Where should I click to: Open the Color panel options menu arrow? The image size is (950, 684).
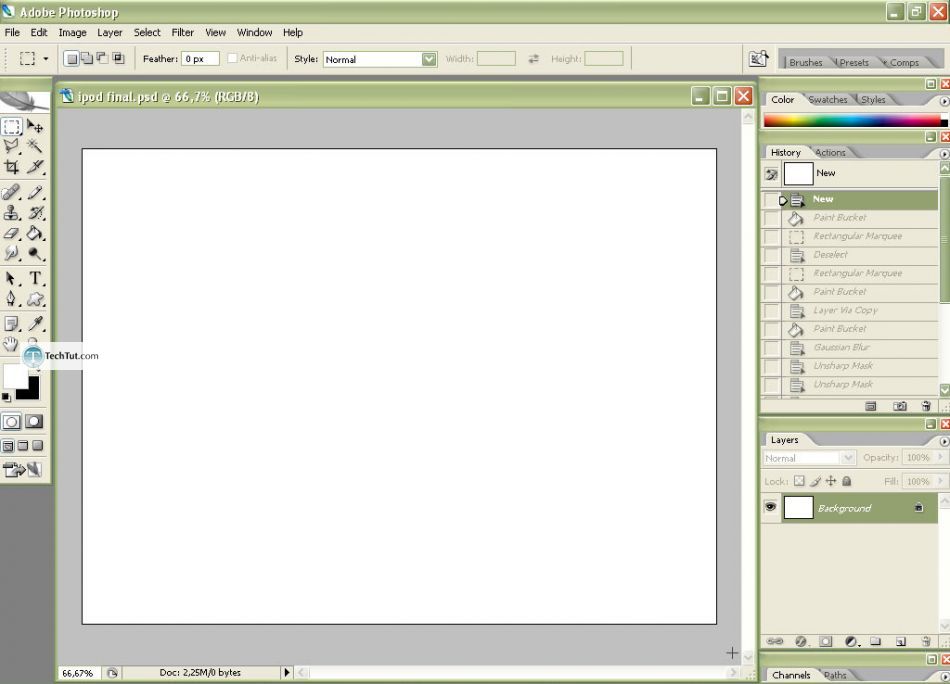944,101
